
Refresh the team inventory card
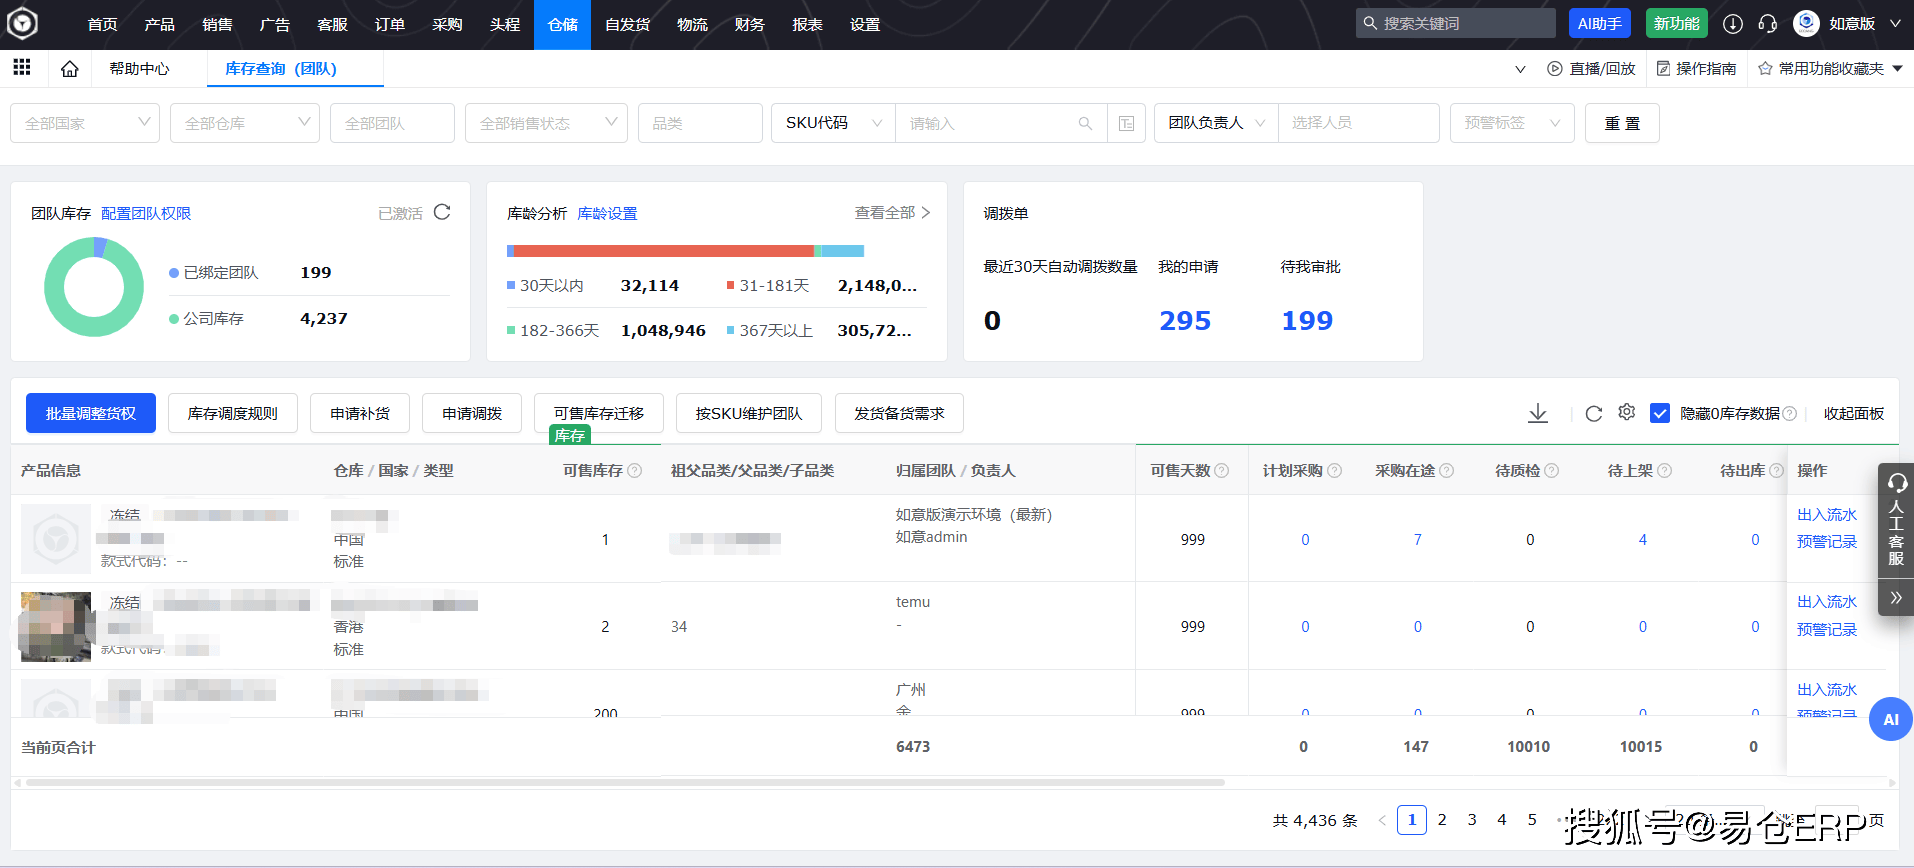(x=442, y=212)
